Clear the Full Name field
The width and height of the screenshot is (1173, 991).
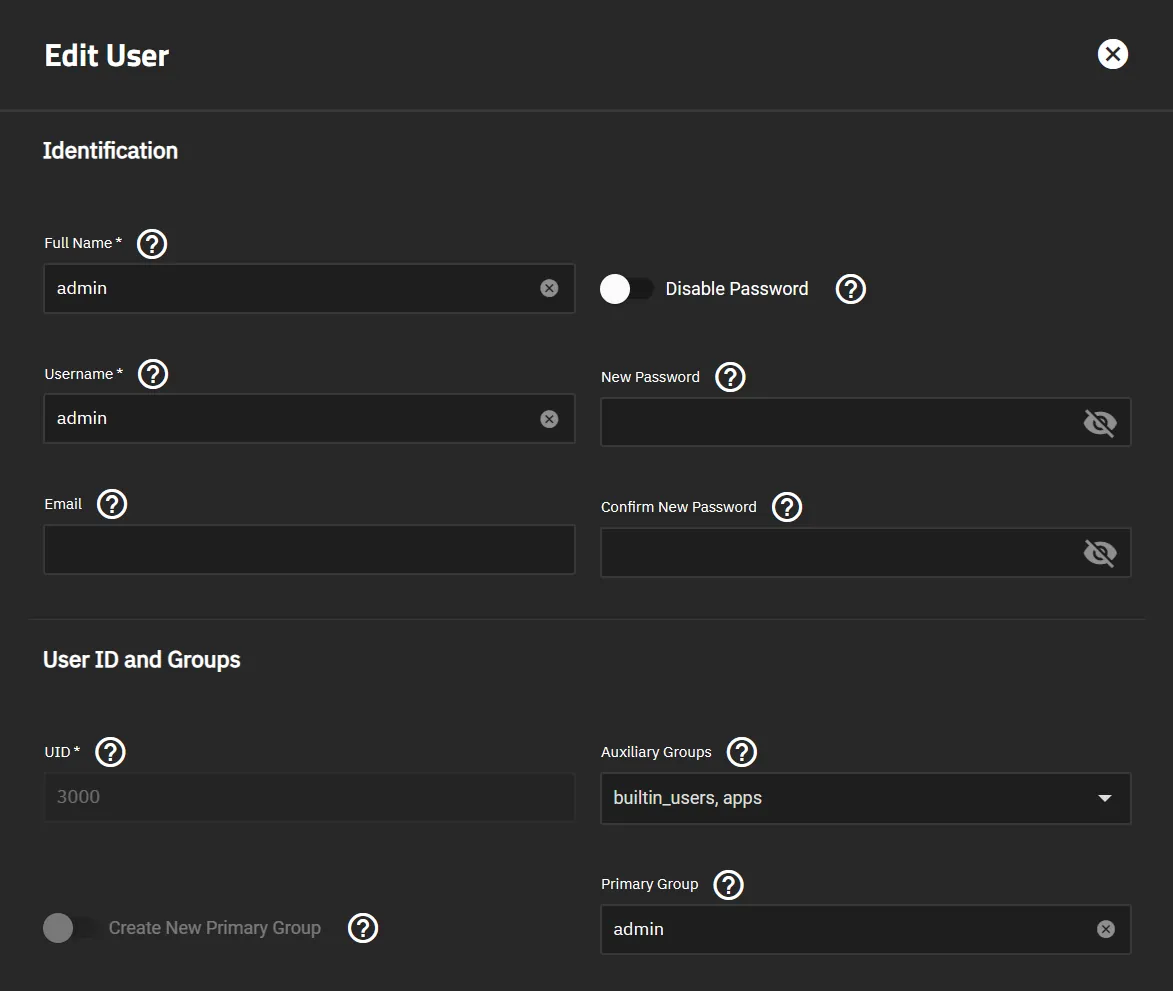[549, 287]
